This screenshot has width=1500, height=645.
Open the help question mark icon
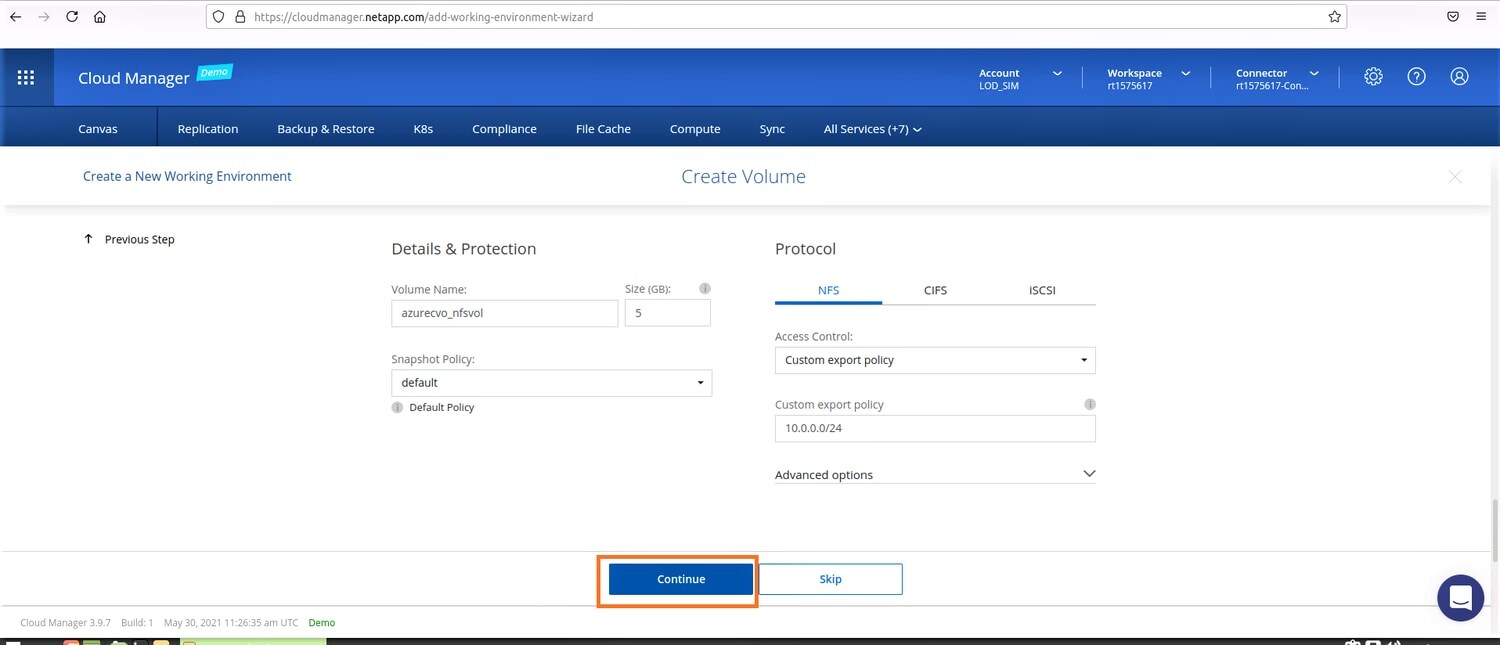click(x=1416, y=77)
